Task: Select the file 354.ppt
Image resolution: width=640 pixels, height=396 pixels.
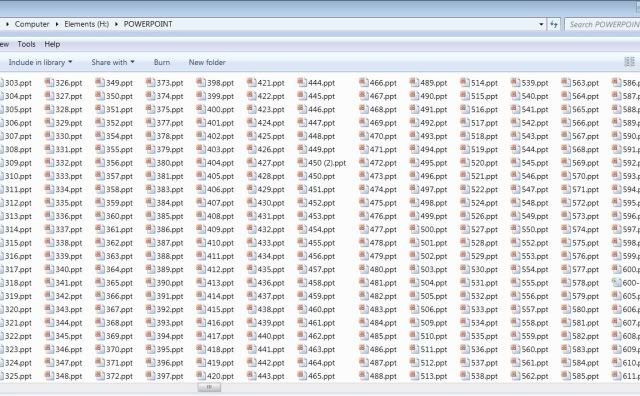Action: coord(114,136)
